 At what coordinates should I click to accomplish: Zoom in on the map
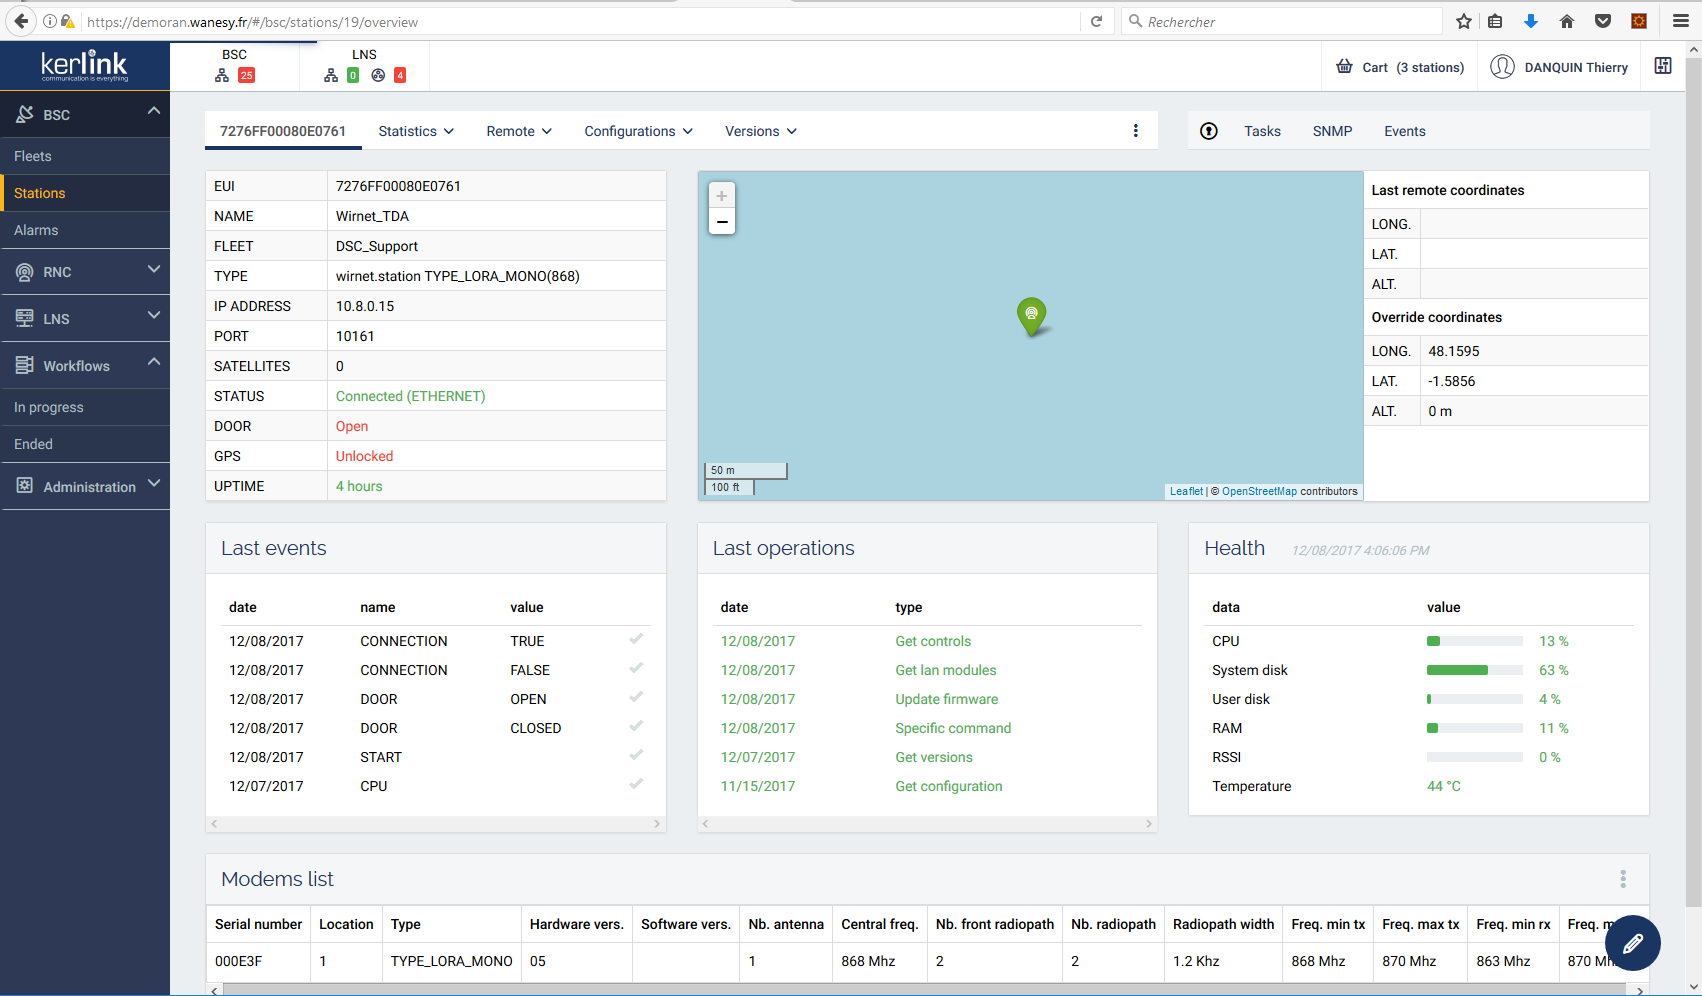(x=721, y=196)
